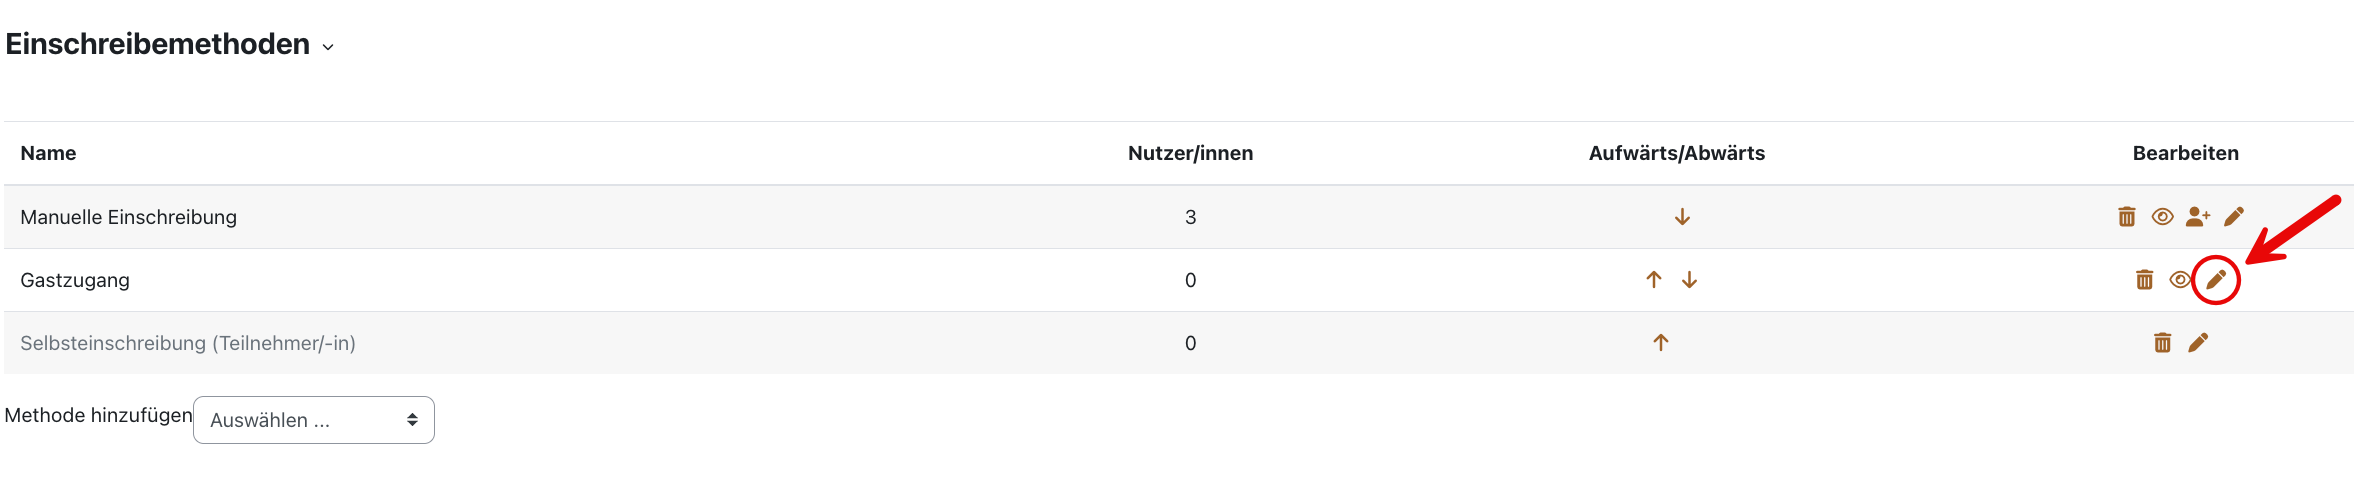This screenshot has height=490, width=2354.
Task: Delete the Gastzugang method
Action: [2145, 280]
